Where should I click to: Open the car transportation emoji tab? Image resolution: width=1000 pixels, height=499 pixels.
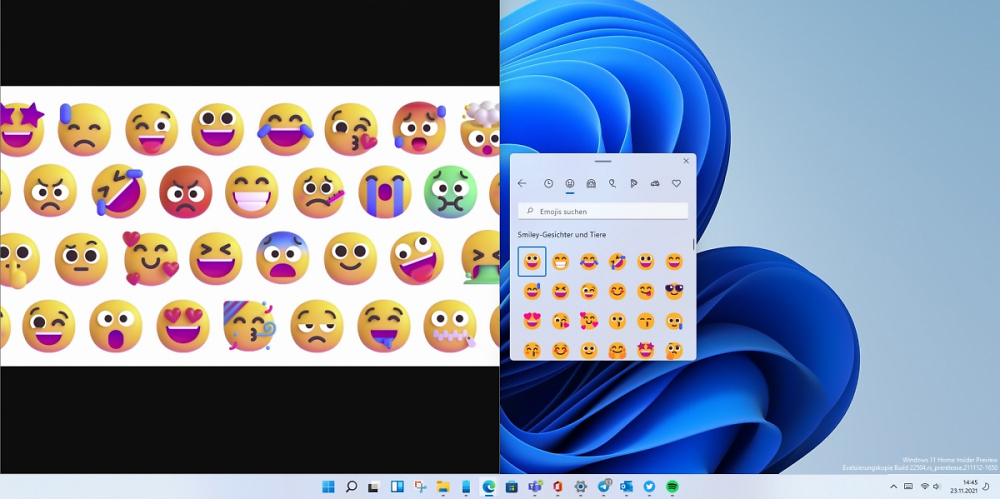655,184
